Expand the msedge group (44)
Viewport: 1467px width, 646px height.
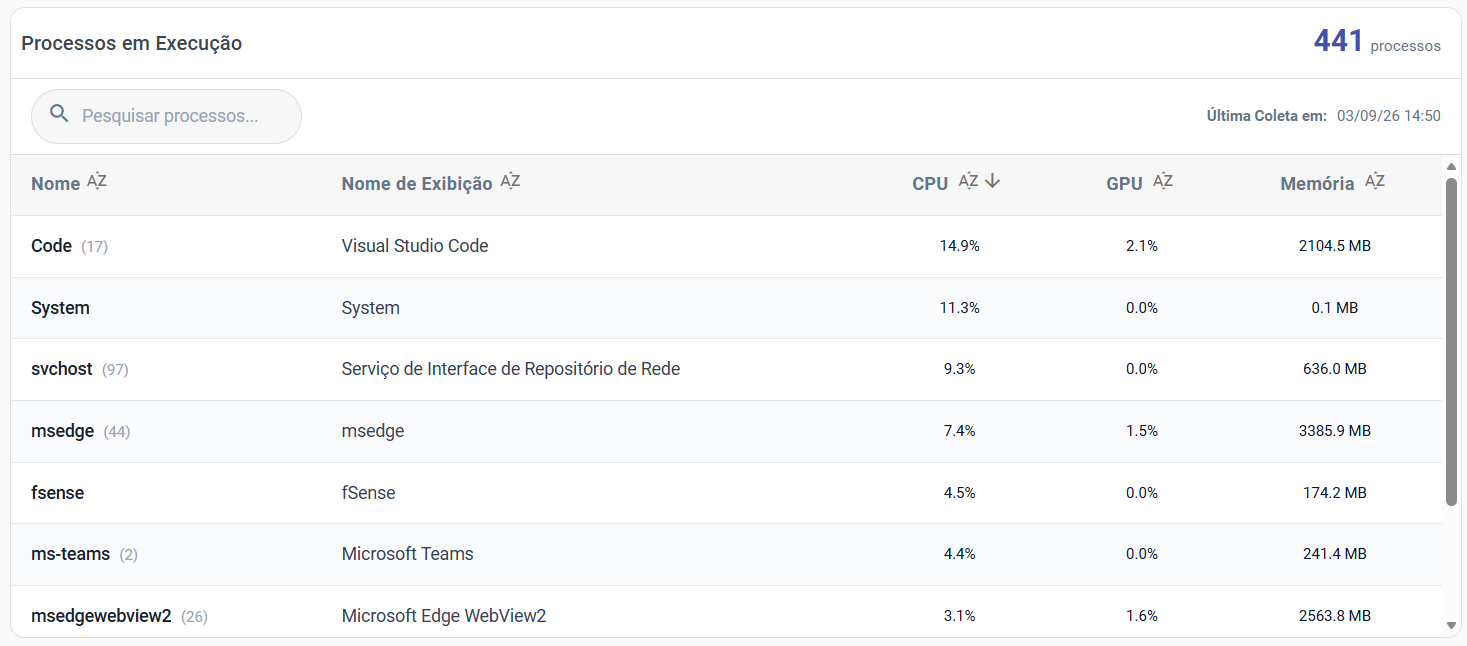pos(81,431)
